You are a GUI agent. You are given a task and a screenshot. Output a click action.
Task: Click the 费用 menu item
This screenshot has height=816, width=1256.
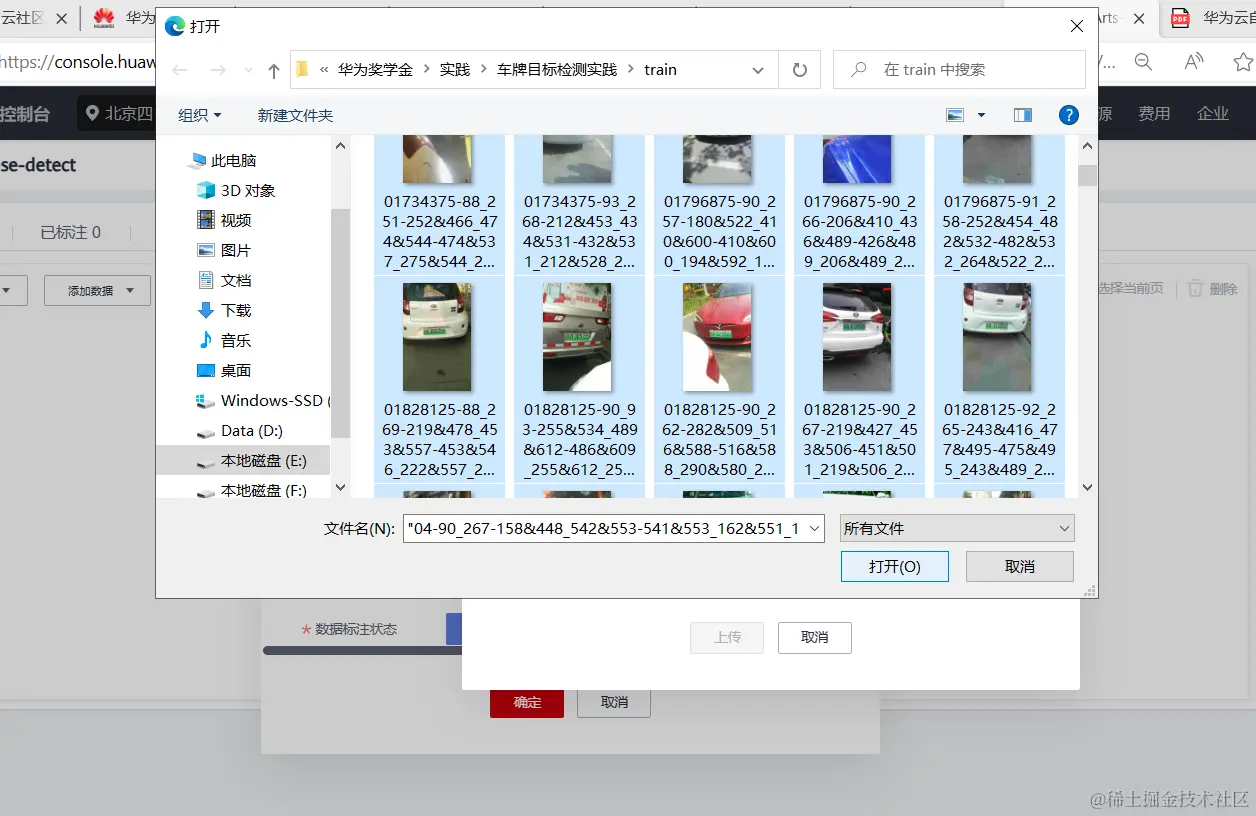pyautogui.click(x=1154, y=113)
